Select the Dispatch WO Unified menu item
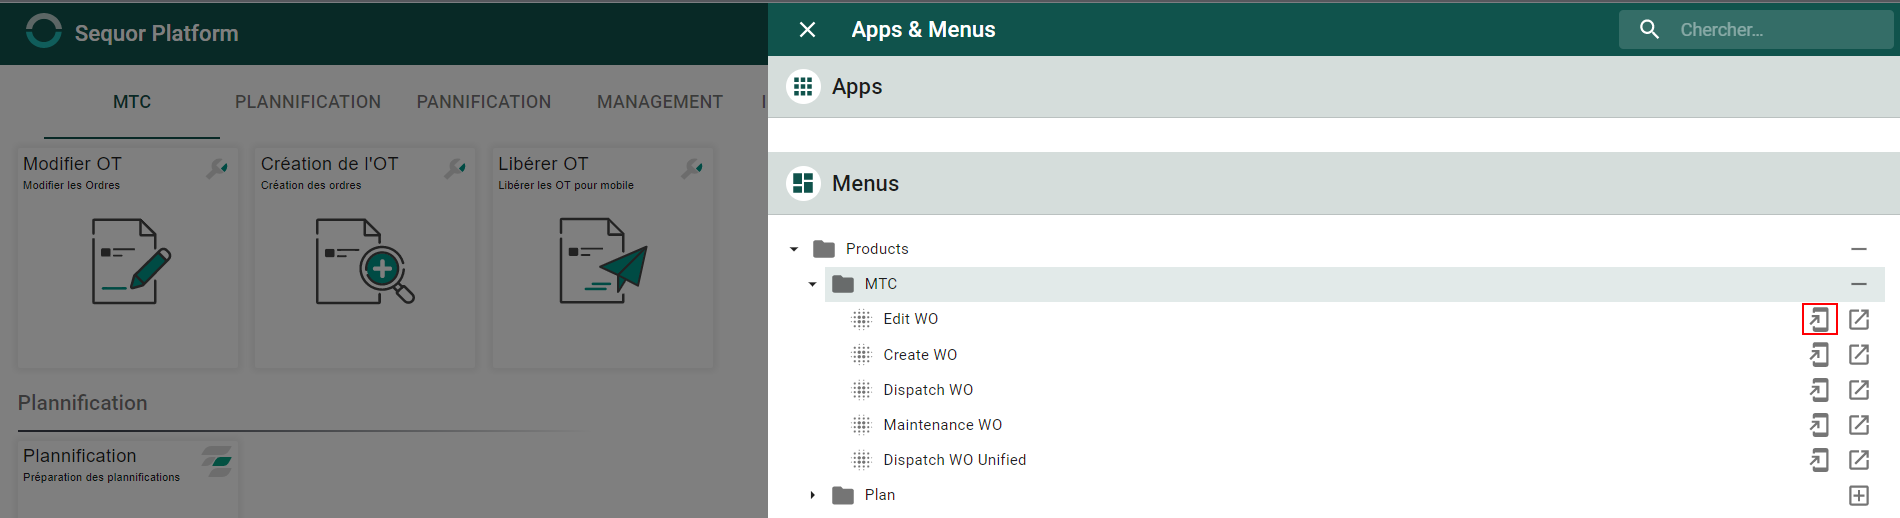1900x518 pixels. (954, 460)
